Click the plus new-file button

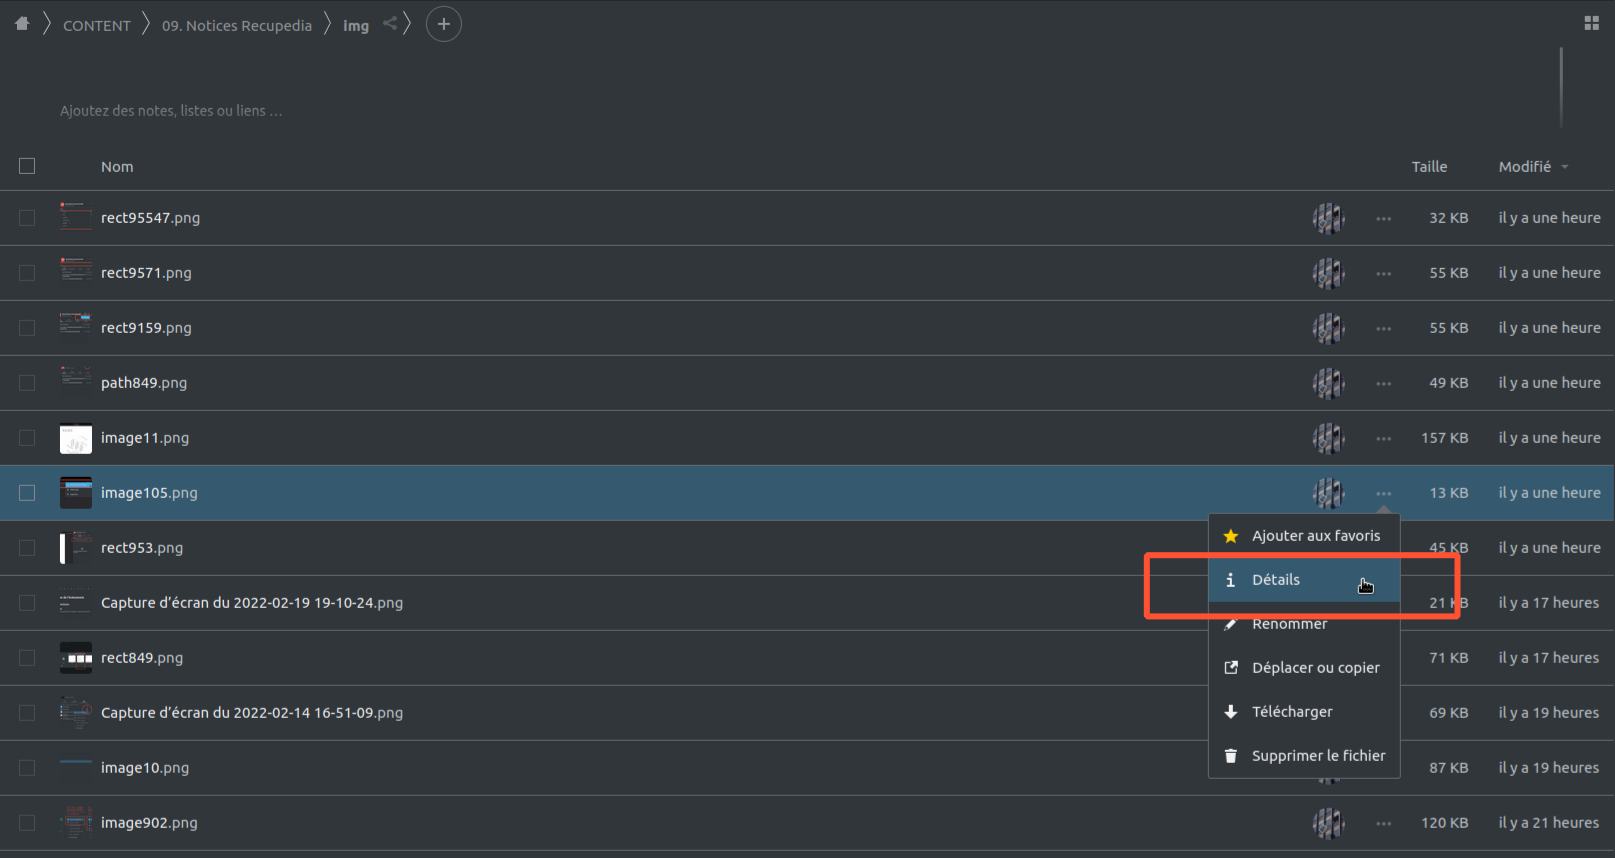click(x=443, y=24)
